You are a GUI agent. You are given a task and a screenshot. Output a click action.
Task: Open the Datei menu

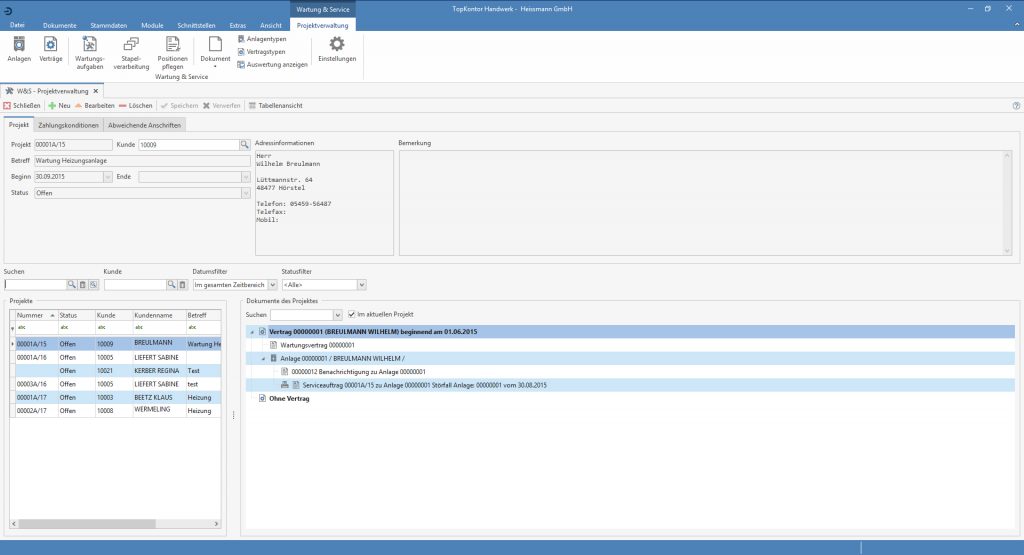[17, 25]
